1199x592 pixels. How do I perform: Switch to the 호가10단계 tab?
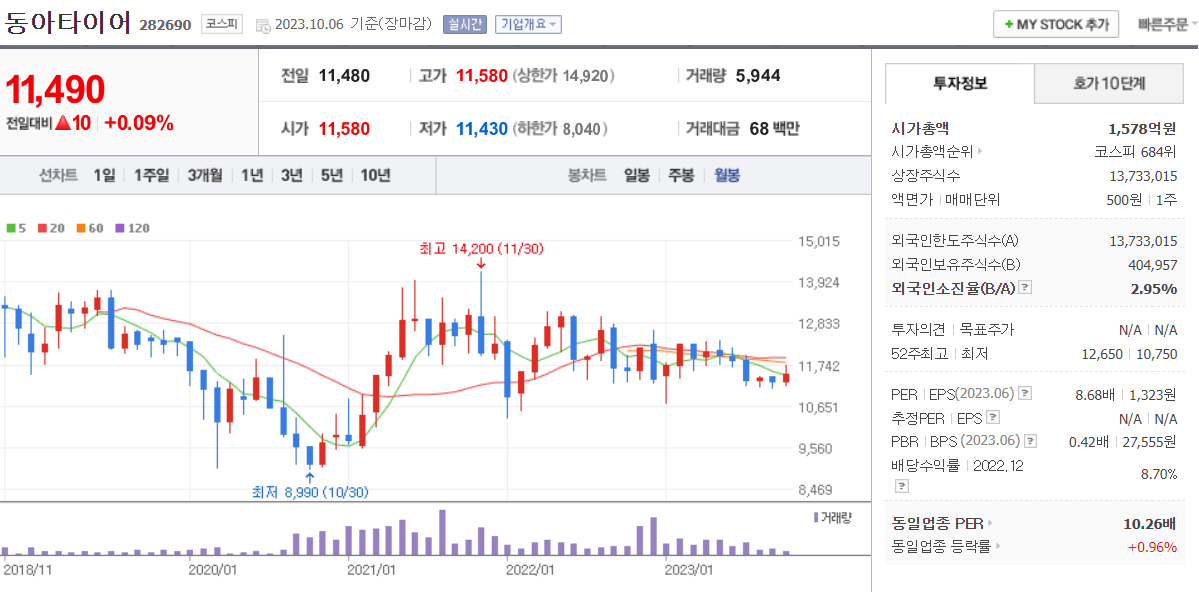tap(1109, 84)
